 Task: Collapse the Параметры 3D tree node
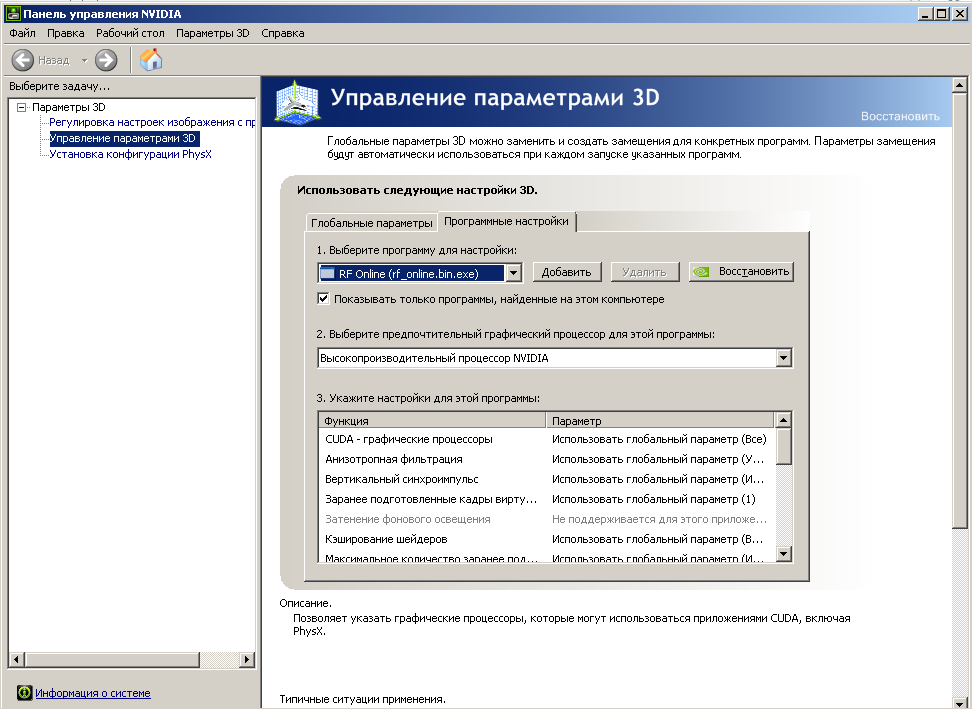pos(22,107)
